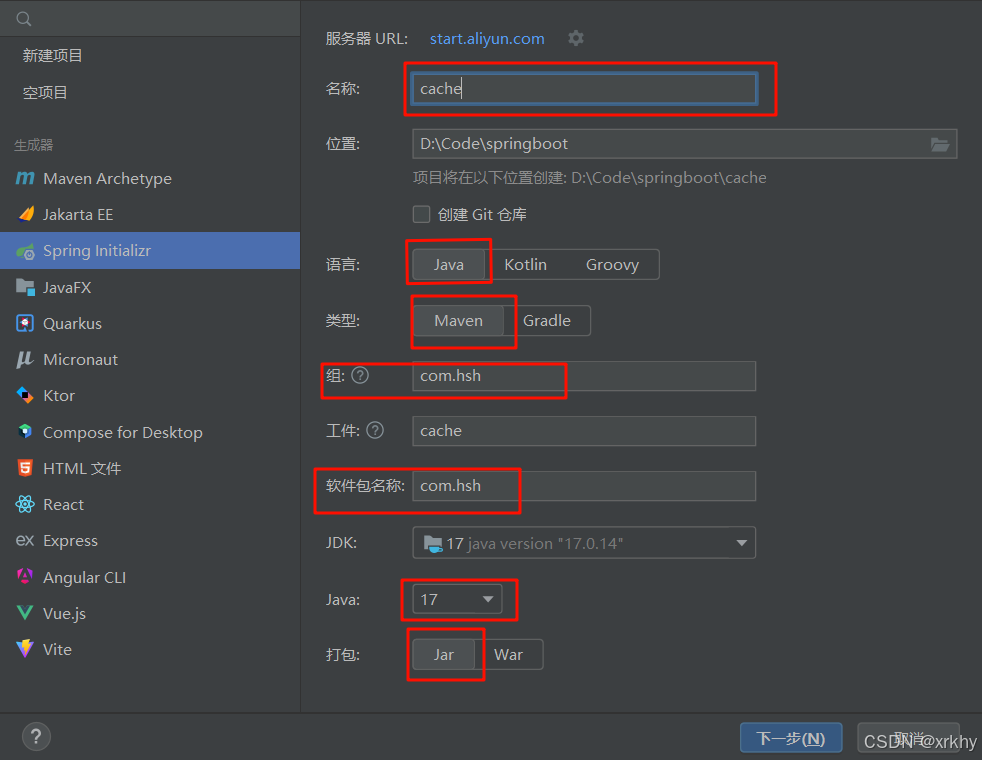Select War packaging
Screen dimensions: 982x760
click(508, 655)
